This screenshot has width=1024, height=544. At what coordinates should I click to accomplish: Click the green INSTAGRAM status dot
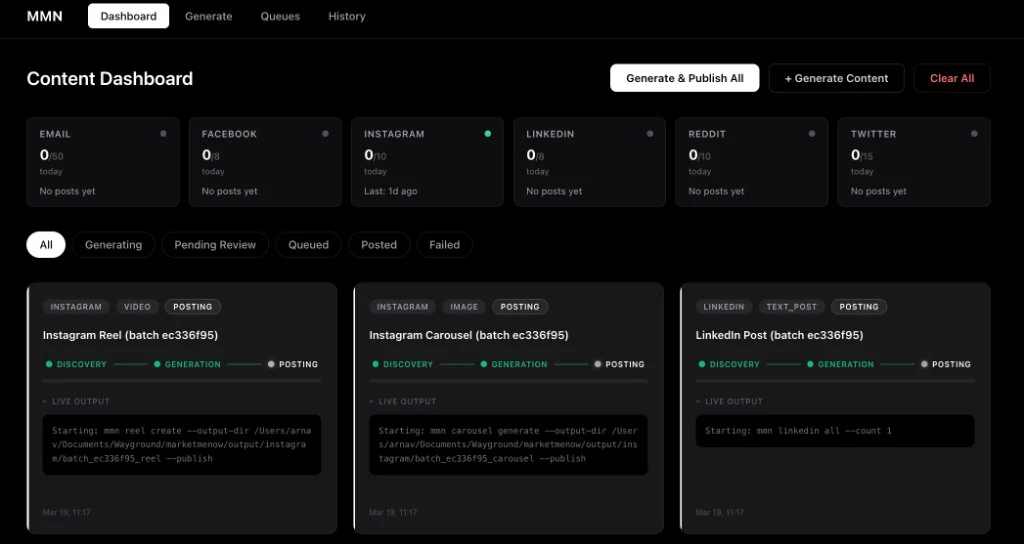(488, 134)
